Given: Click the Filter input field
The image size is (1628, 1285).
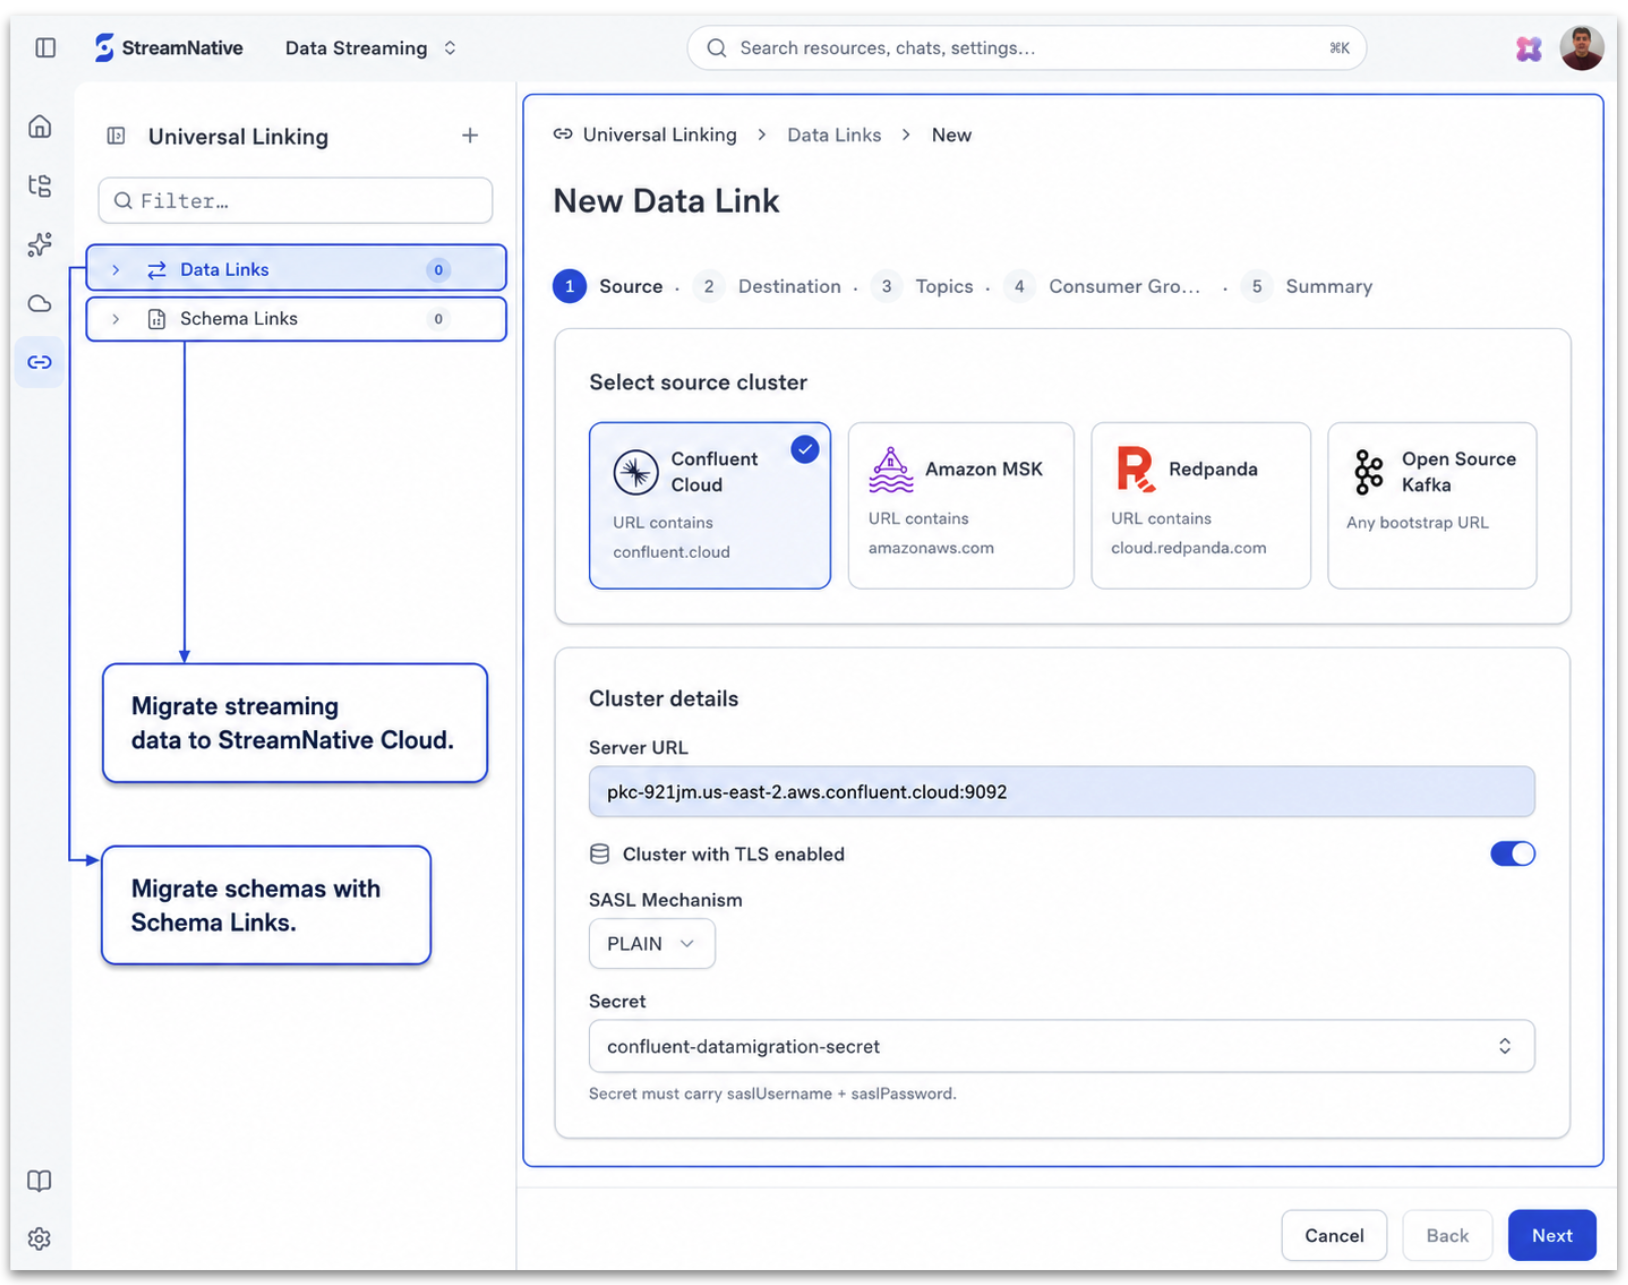Looking at the screenshot, I should (x=296, y=201).
